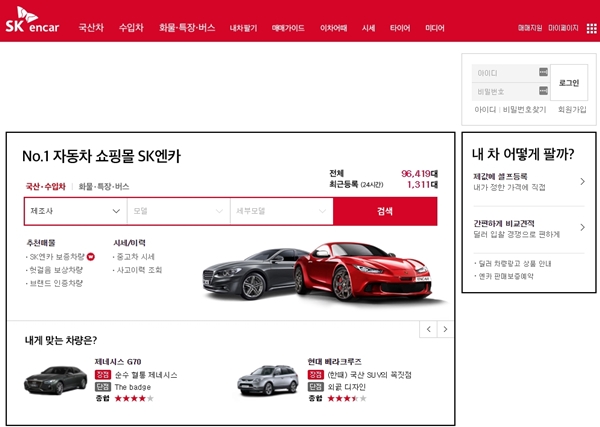Screen dimensions: 600x427
Task: Open the 마이페이지 link
Action: coord(563,28)
